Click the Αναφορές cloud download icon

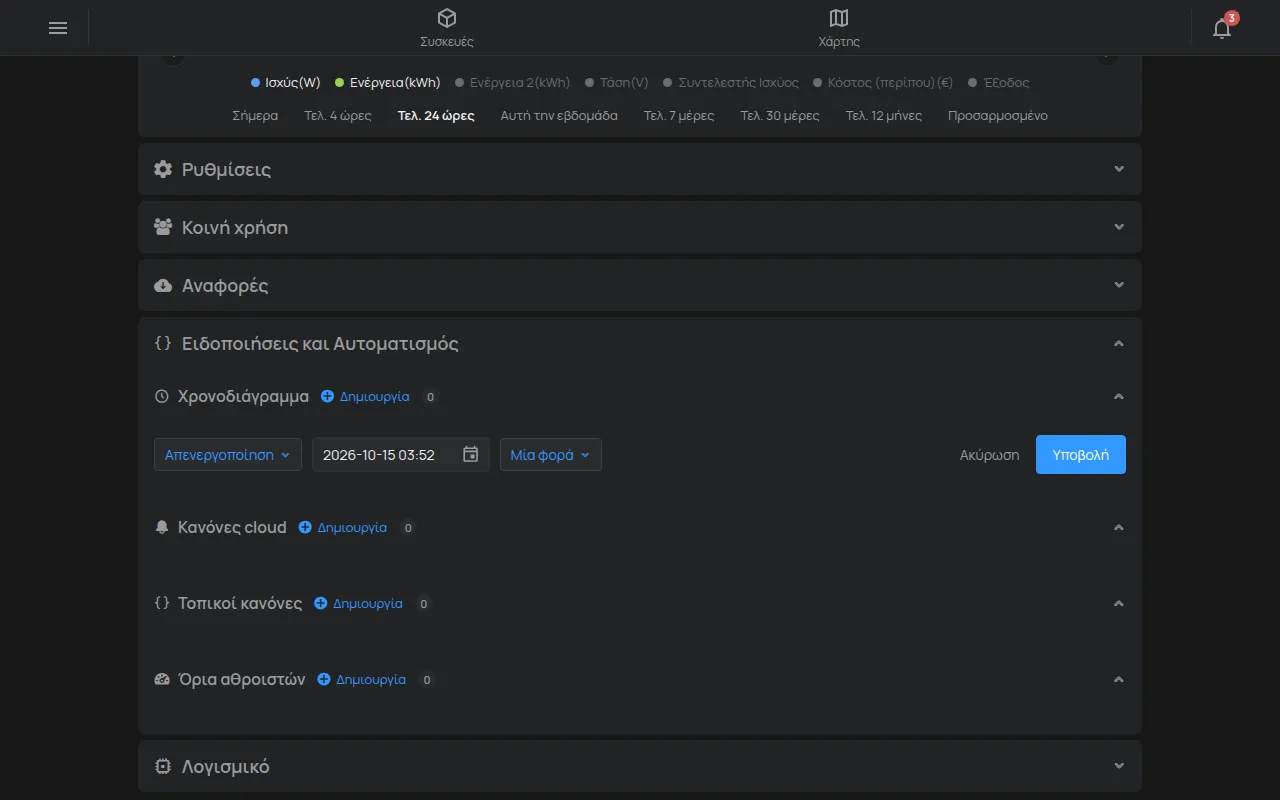[x=163, y=285]
